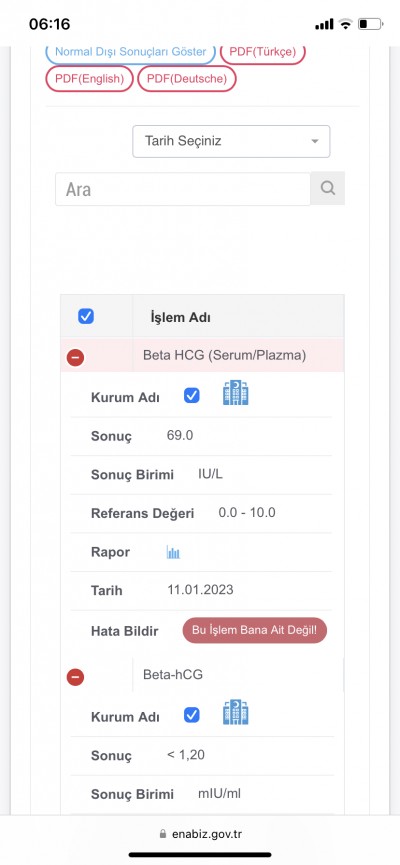Click Normal Dışı Sonuçları Göster button
Screen dimensions: 400x865
click(130, 53)
